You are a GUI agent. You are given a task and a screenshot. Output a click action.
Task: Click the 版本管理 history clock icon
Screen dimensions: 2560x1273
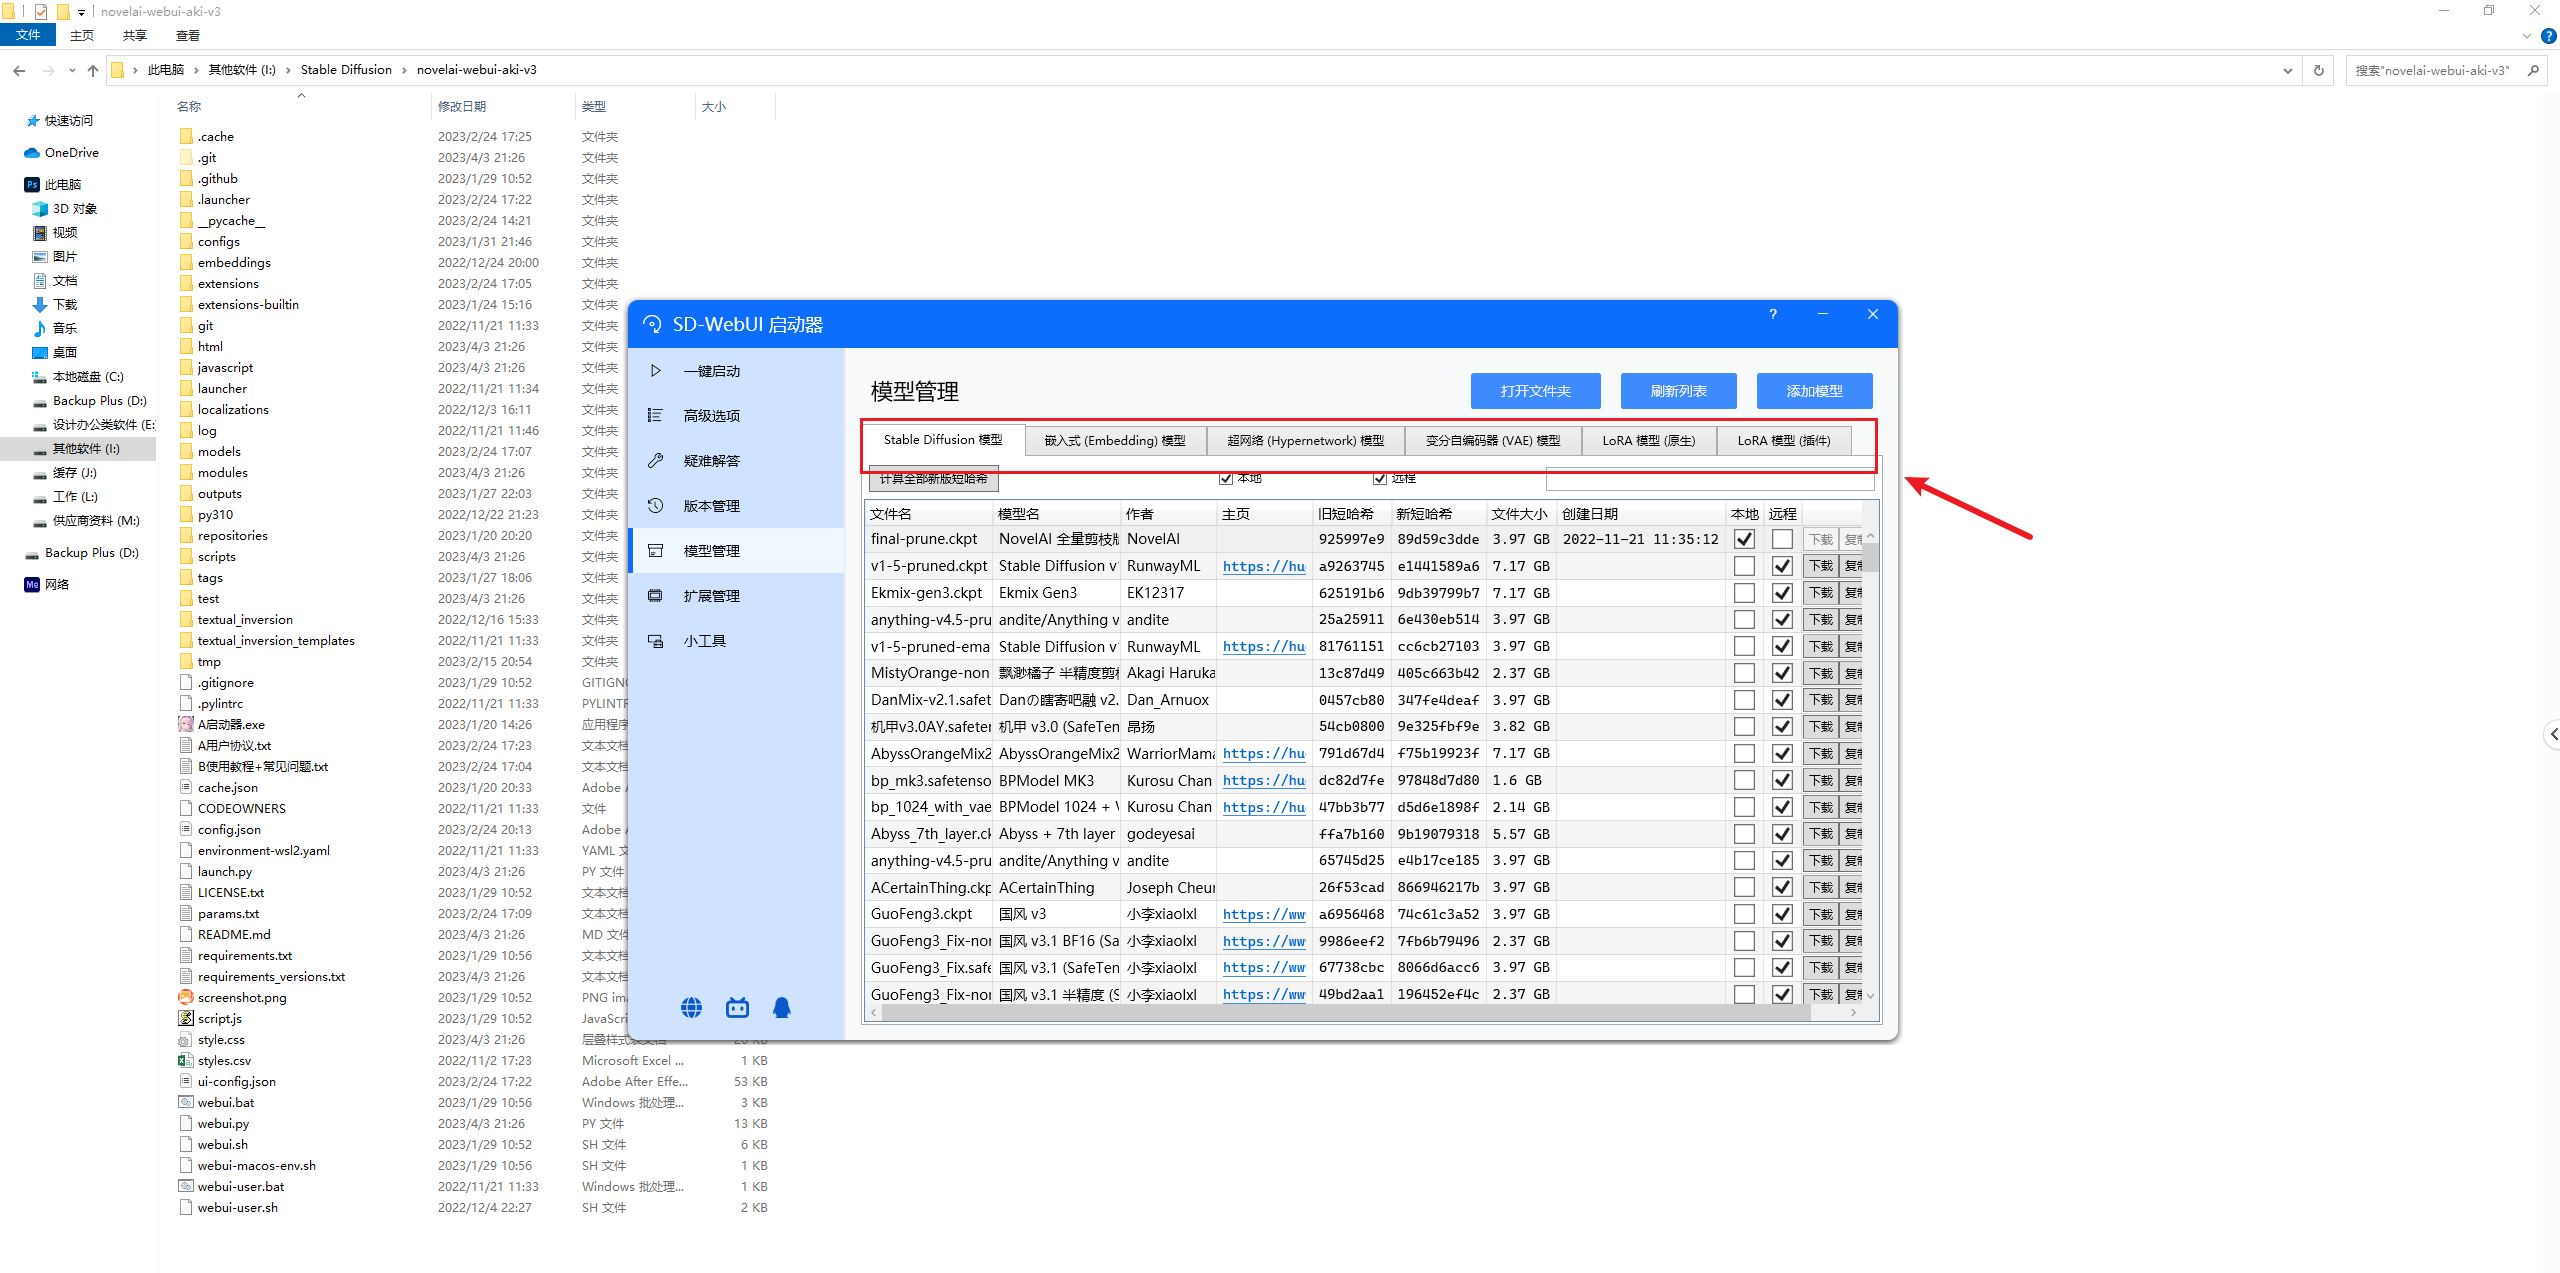[656, 506]
